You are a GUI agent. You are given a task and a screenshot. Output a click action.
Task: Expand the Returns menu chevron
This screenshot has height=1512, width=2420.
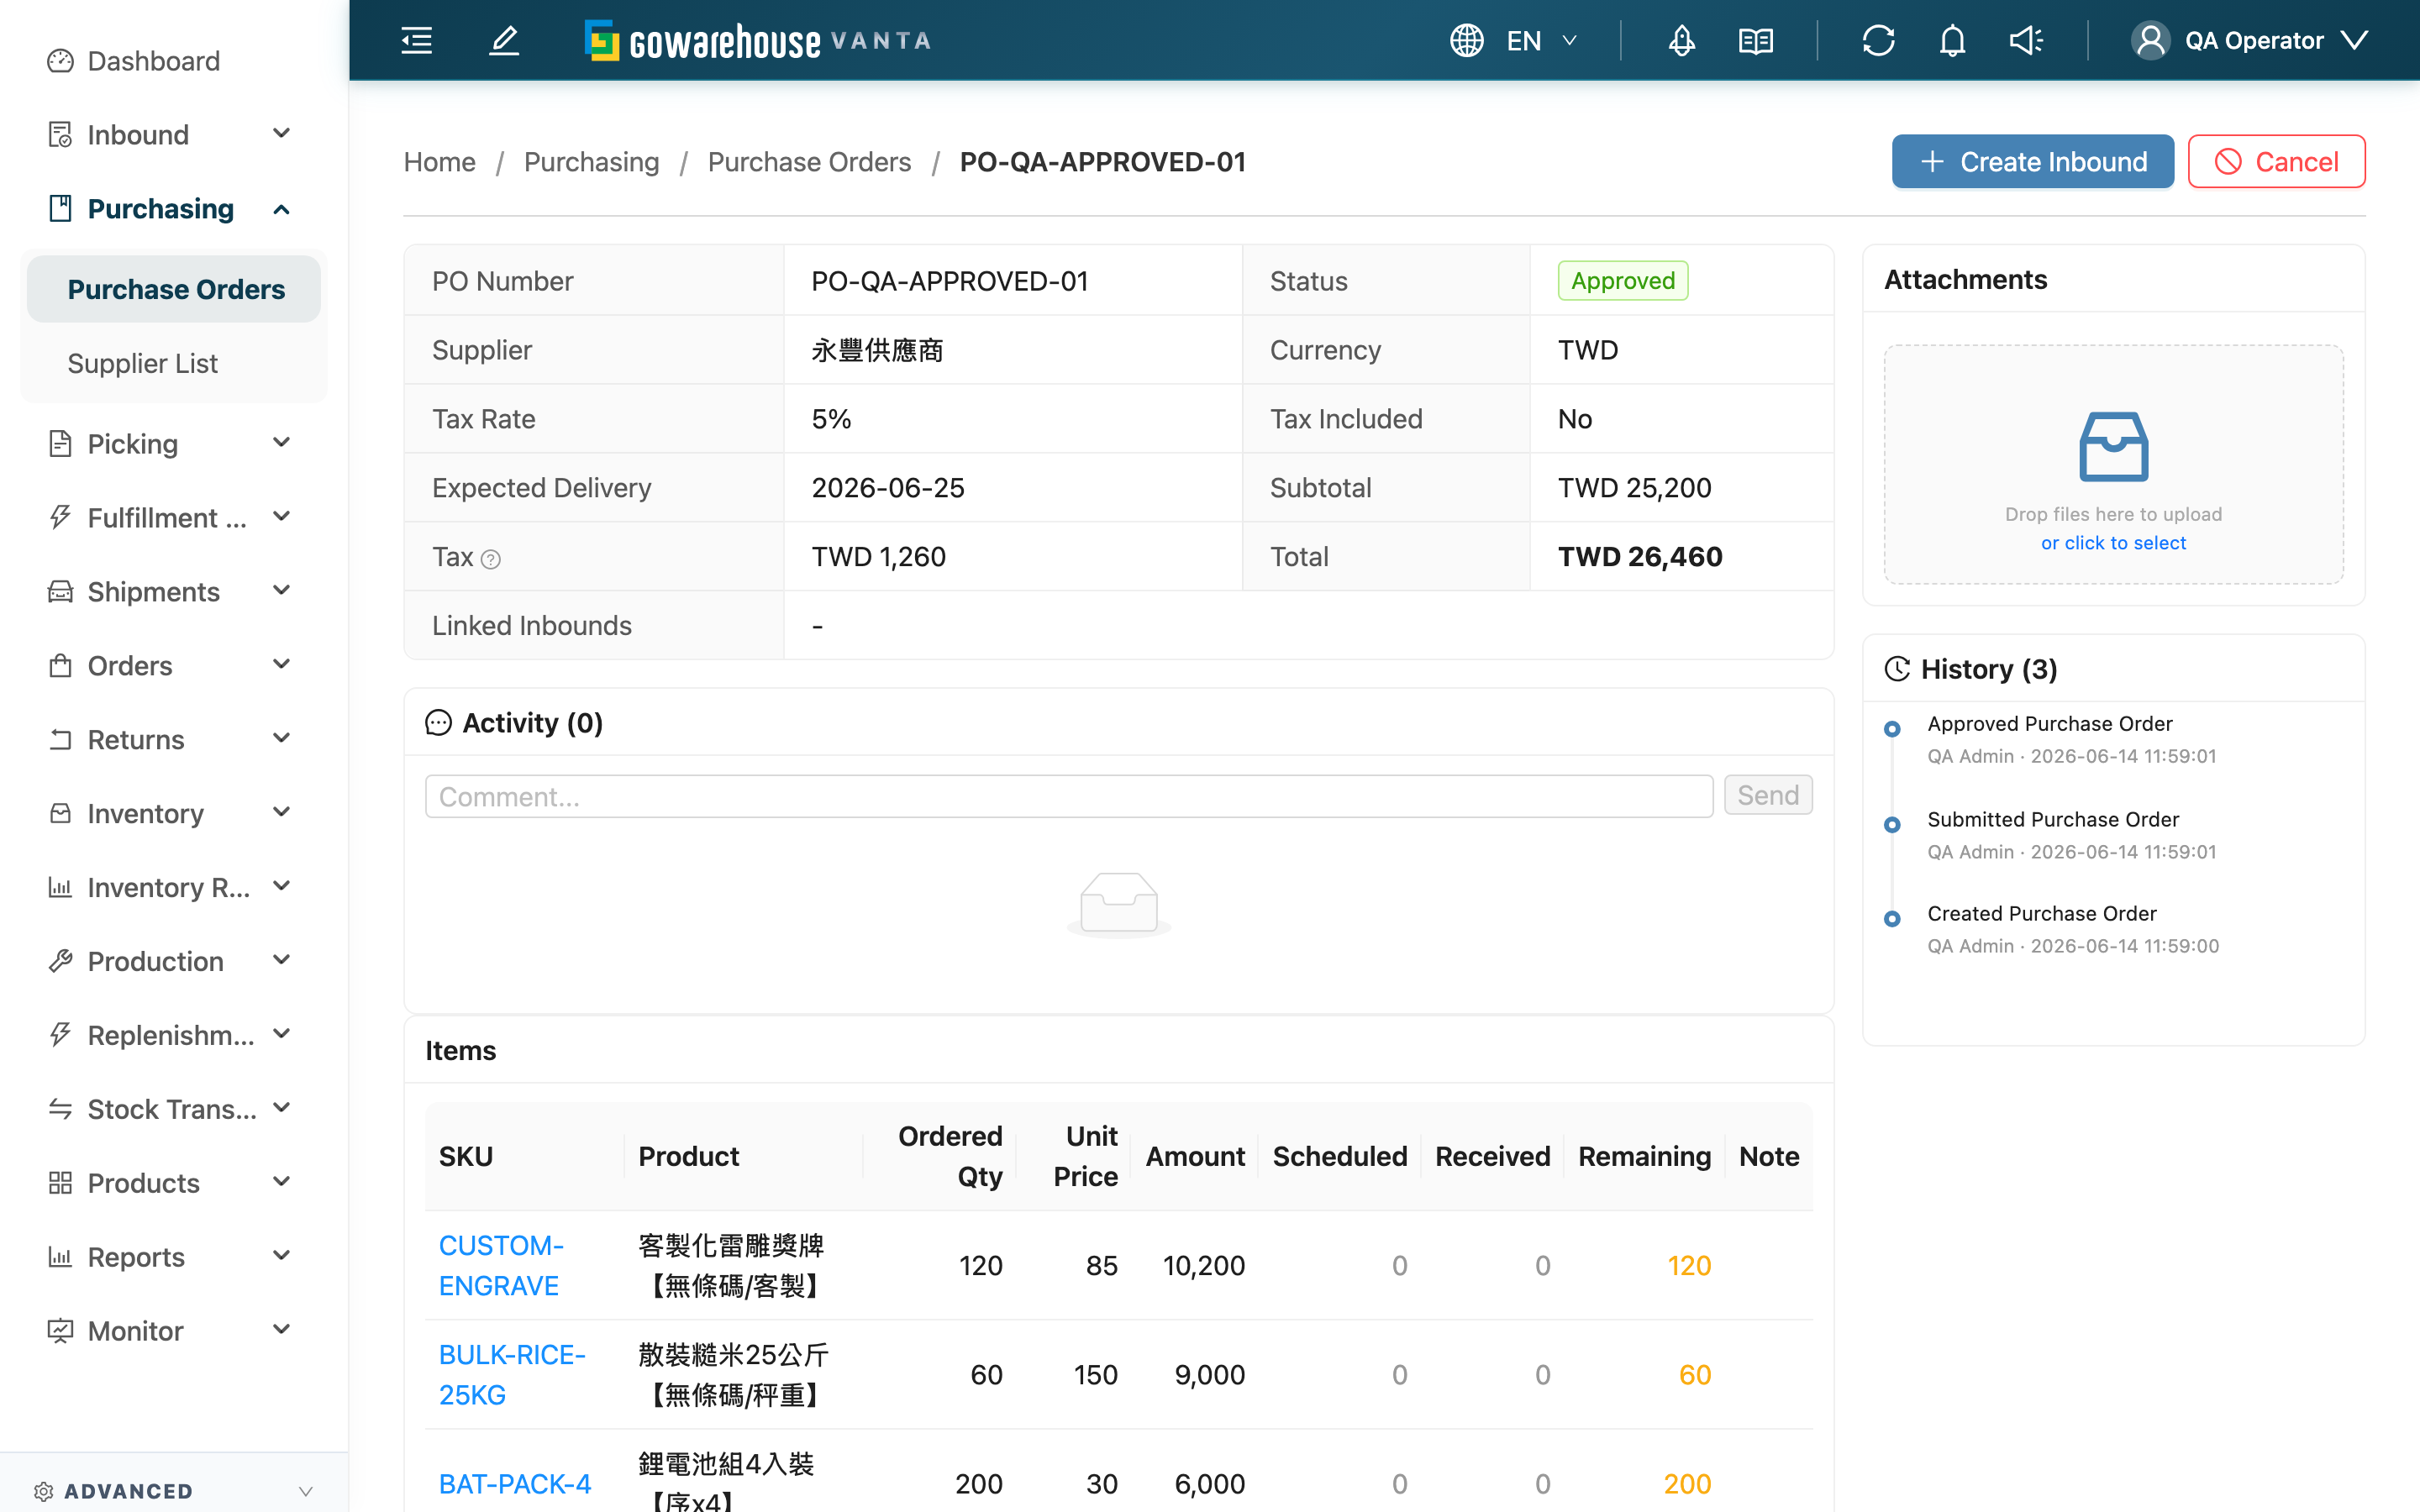282,738
